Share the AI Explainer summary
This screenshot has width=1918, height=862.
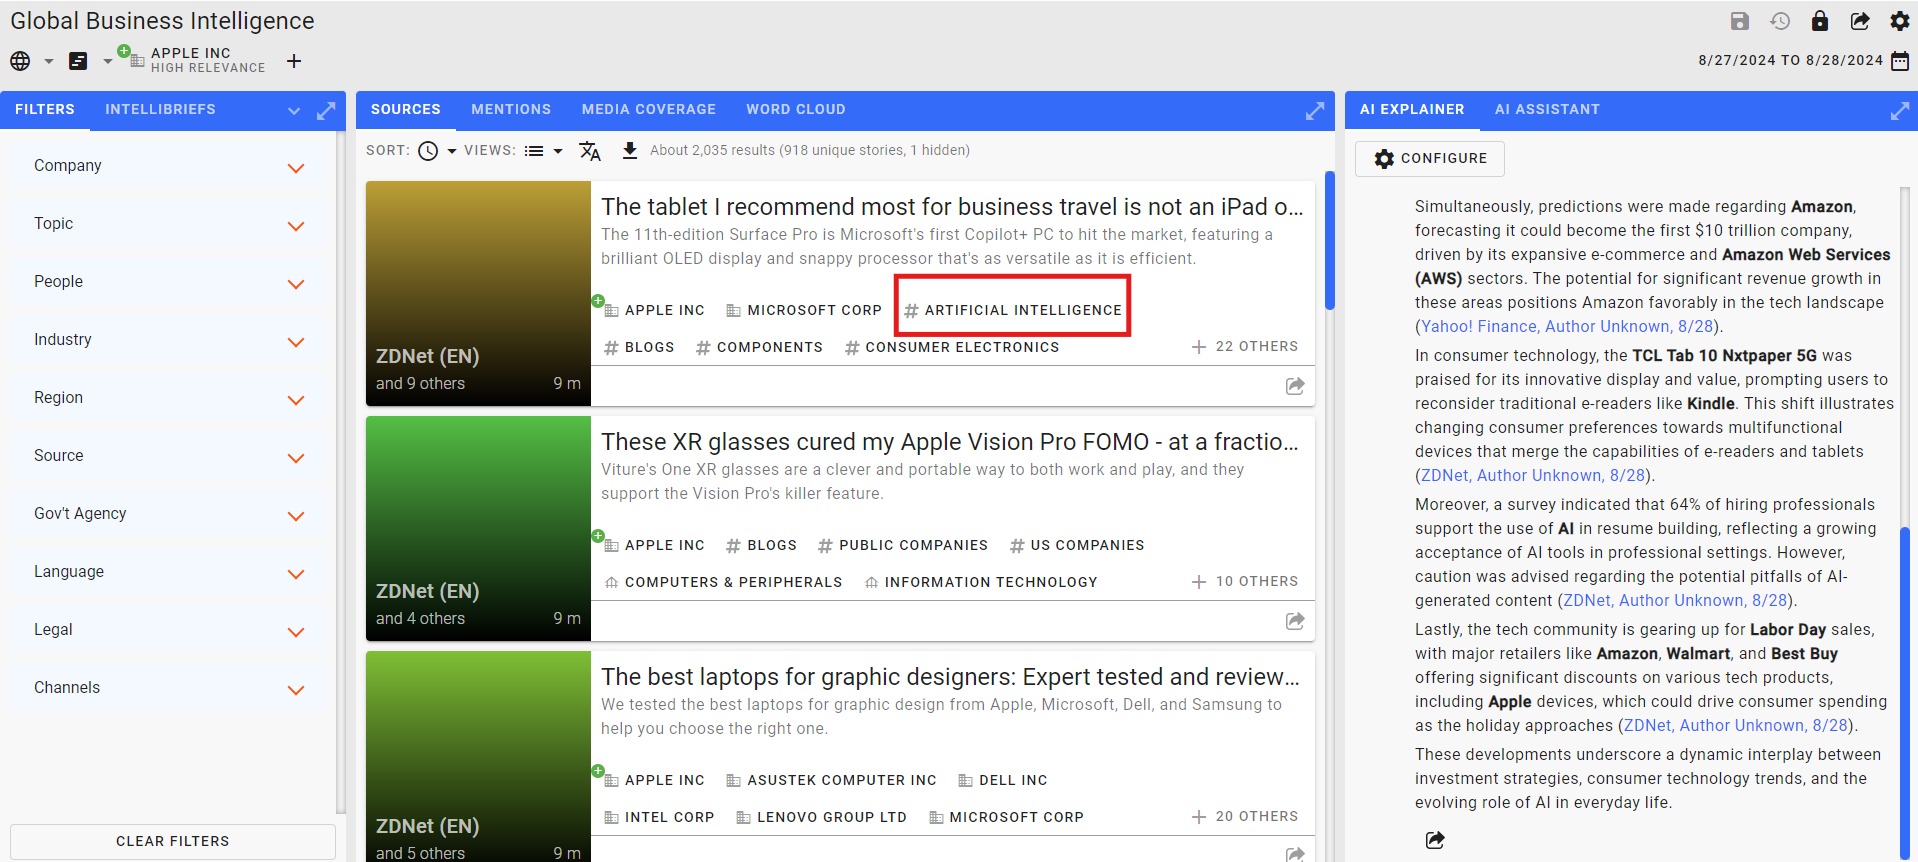pyautogui.click(x=1435, y=840)
